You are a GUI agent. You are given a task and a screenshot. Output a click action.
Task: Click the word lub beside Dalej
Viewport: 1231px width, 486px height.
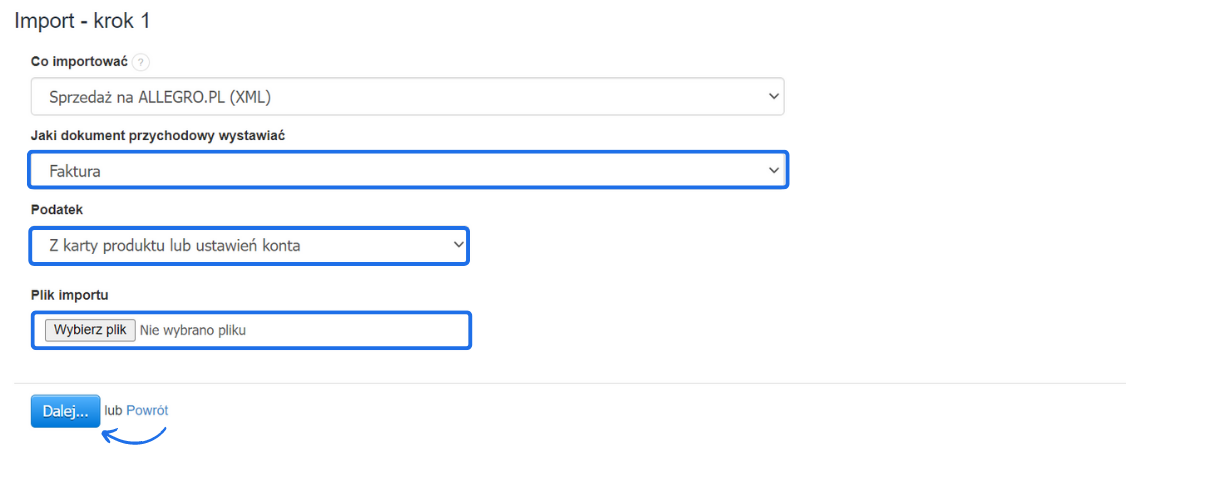click(113, 411)
